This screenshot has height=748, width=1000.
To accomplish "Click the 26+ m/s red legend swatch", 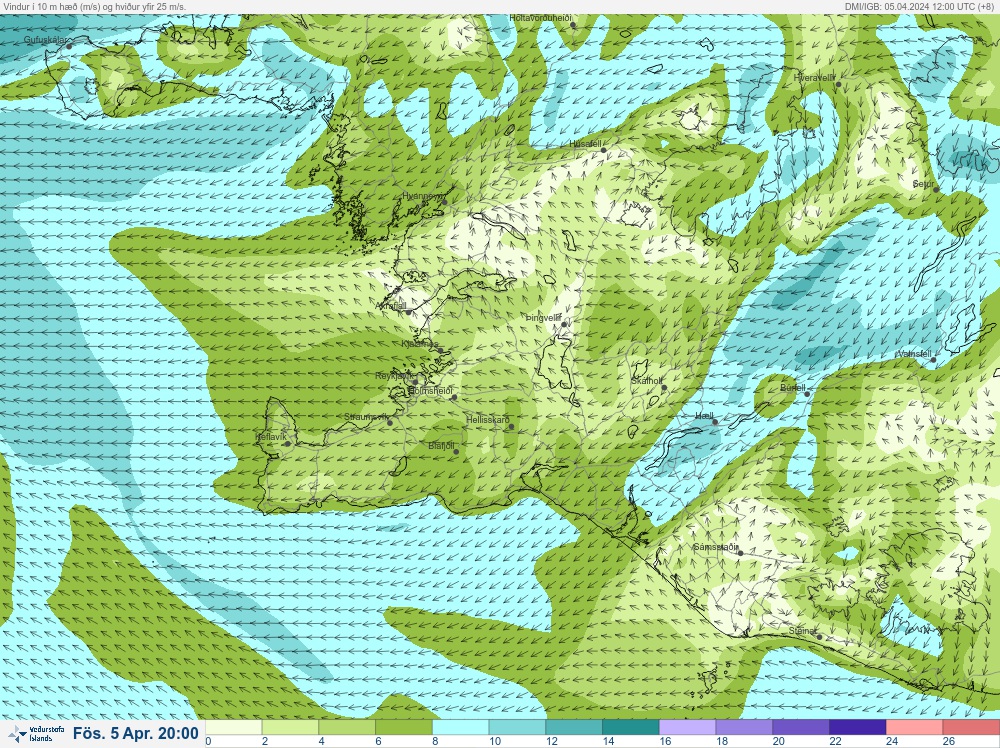I will [971, 727].
